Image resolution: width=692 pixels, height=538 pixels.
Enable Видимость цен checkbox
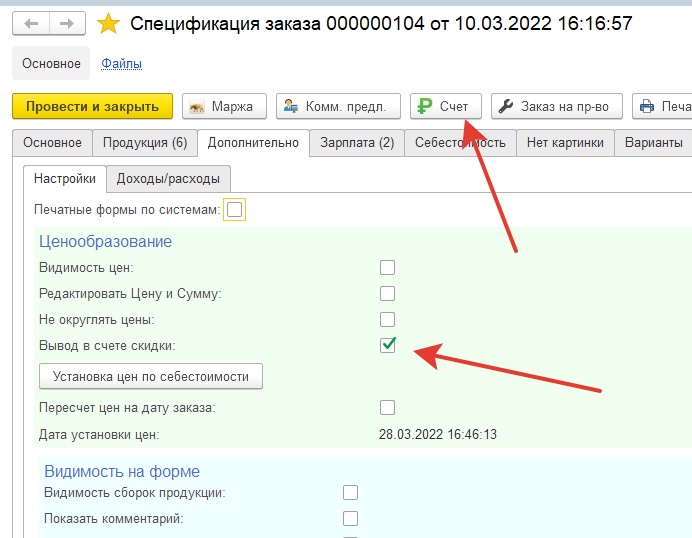tap(387, 267)
